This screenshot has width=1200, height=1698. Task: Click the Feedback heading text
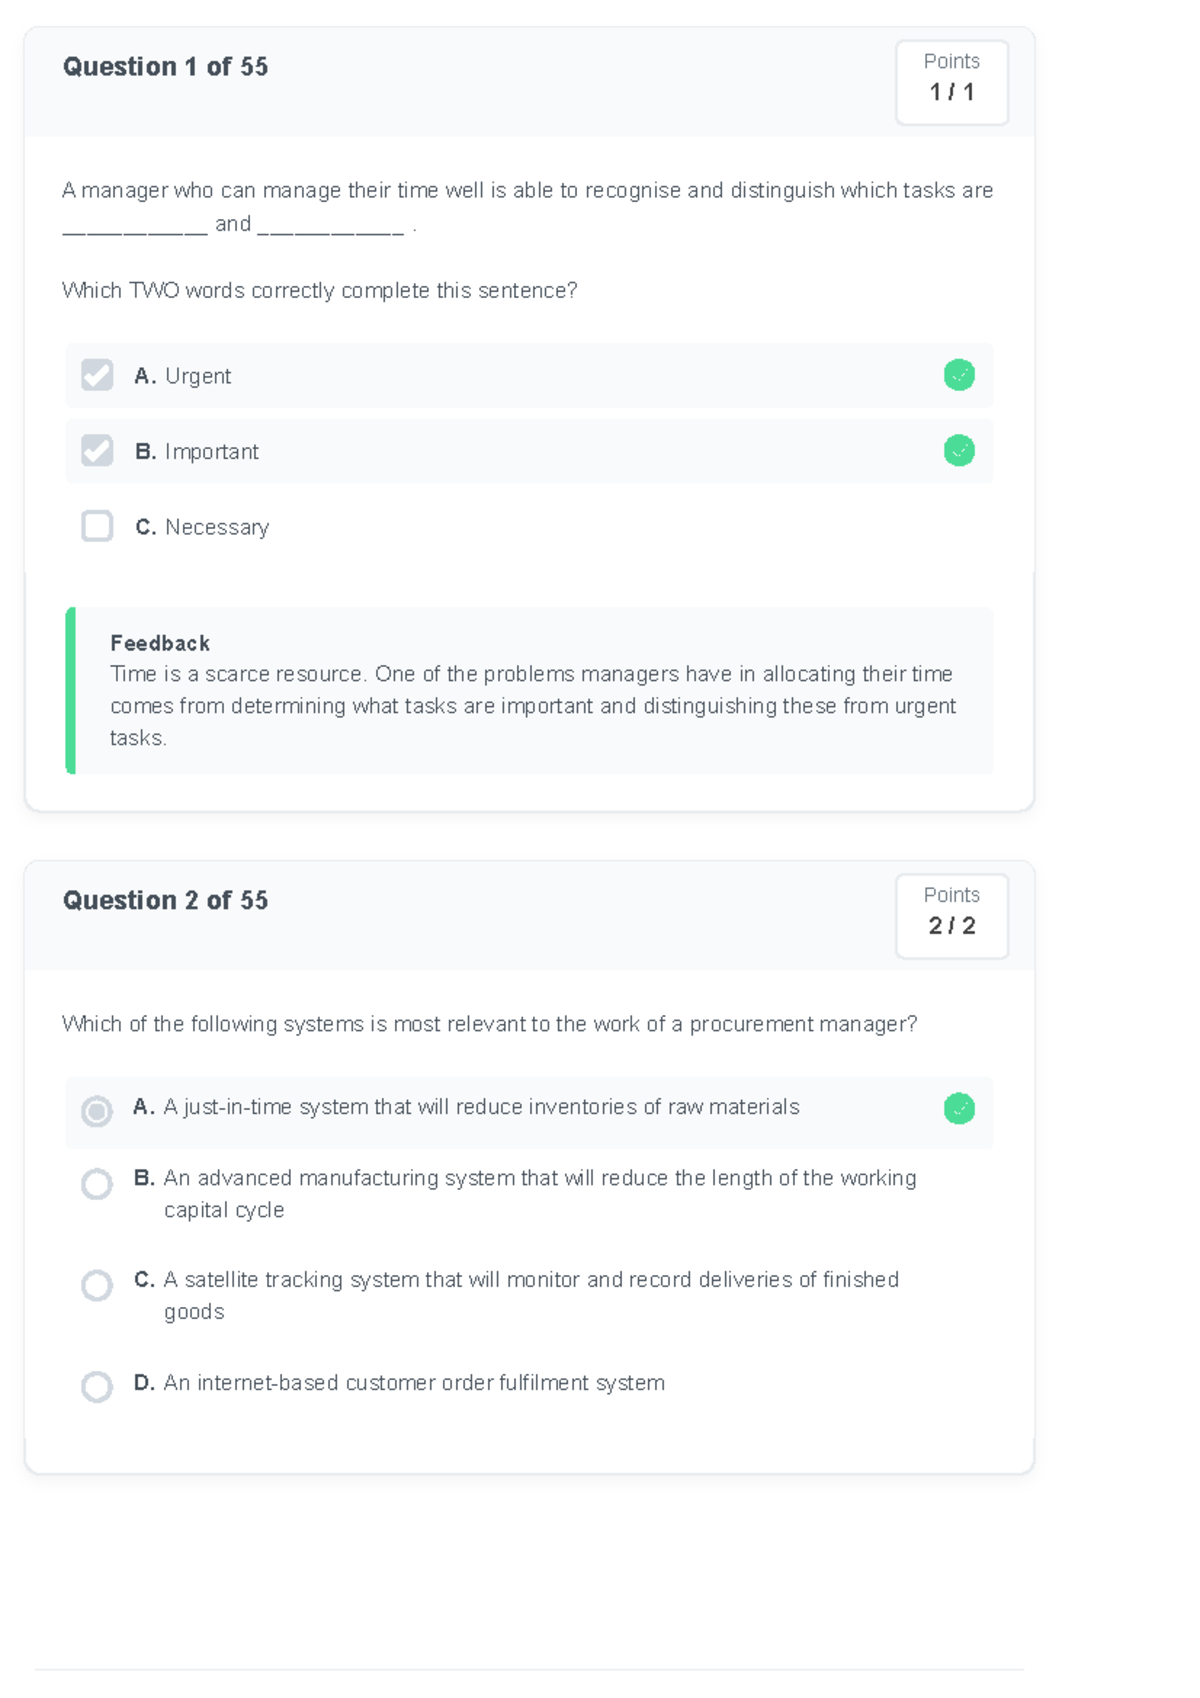(x=159, y=643)
